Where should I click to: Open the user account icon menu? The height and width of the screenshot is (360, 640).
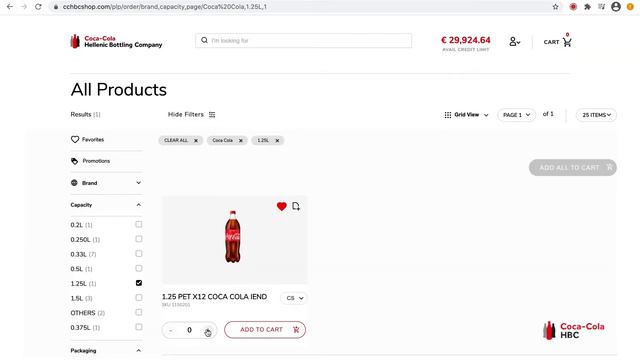click(x=514, y=42)
